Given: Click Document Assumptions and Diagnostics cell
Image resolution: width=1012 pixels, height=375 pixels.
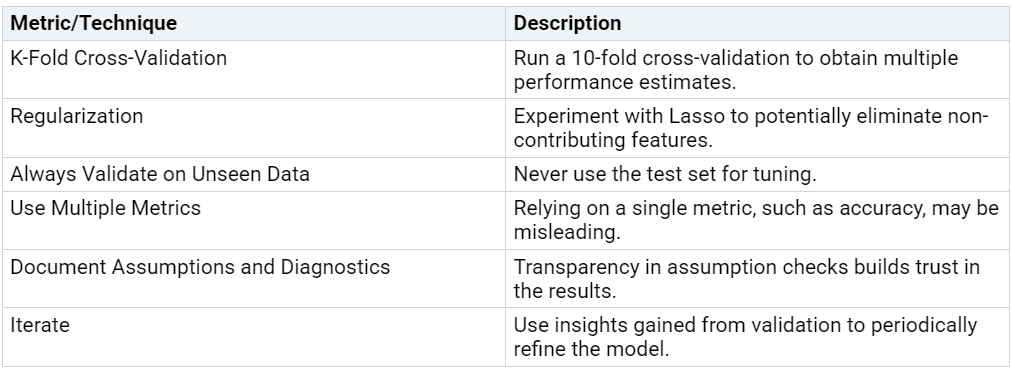Looking at the screenshot, I should click(x=254, y=278).
